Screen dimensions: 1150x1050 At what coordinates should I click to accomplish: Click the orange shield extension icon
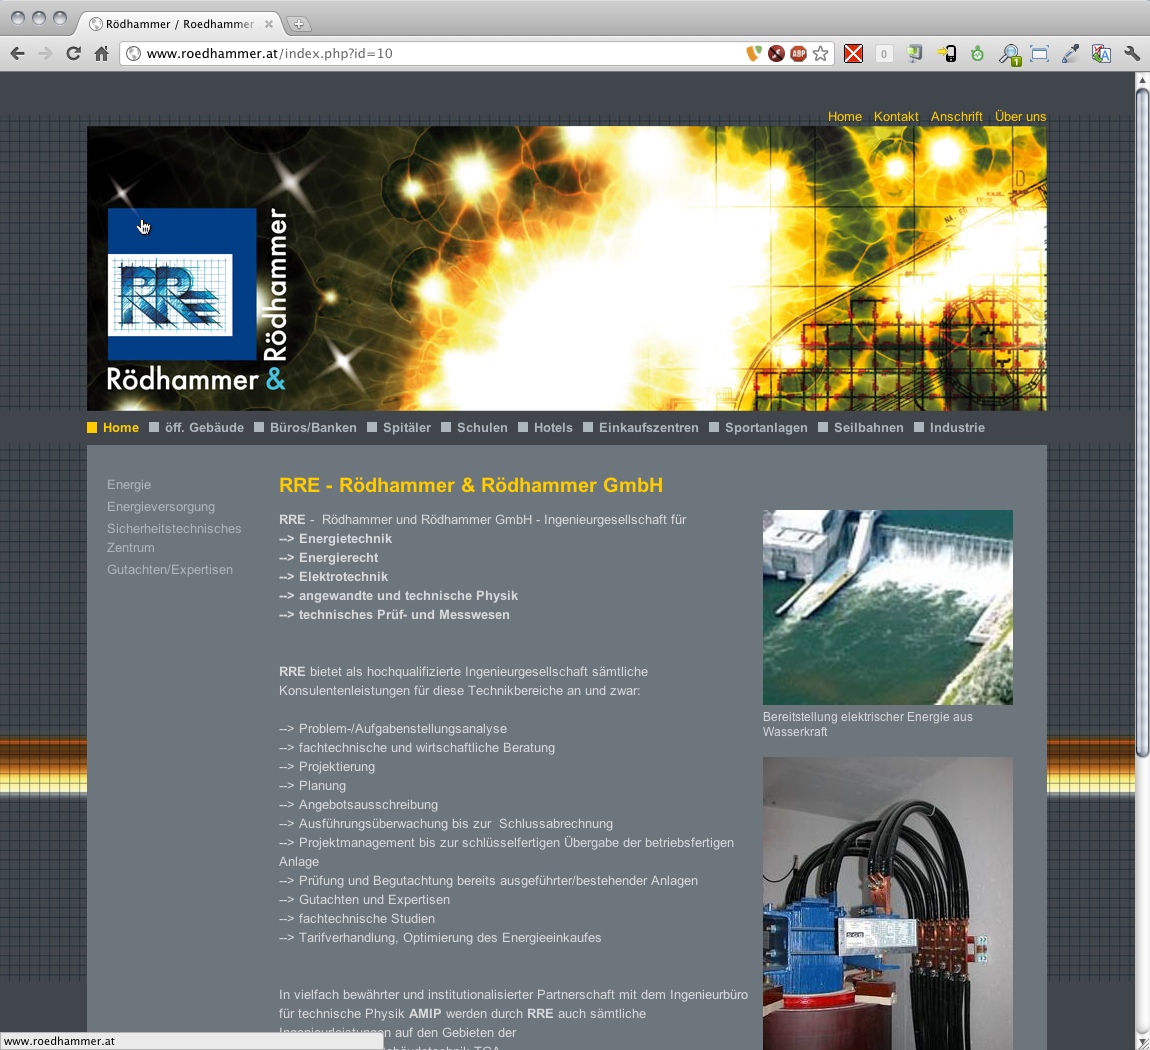click(753, 54)
